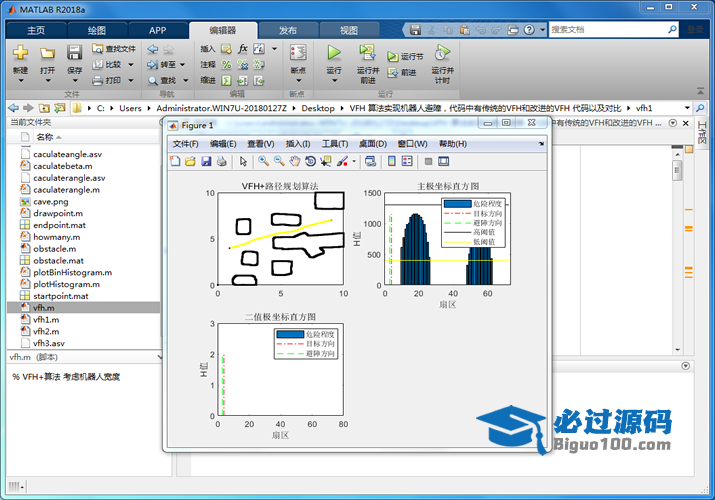The image size is (715, 500).
Task: Click the Help question mark icon
Action: 529,30
